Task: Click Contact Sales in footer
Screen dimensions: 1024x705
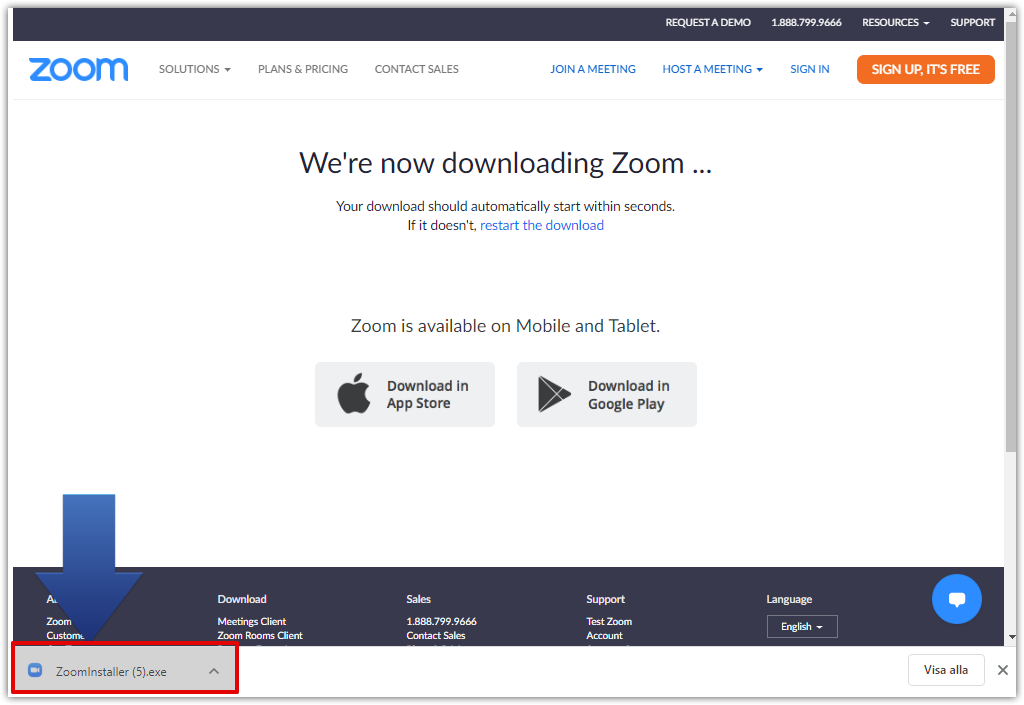Action: pyautogui.click(x=436, y=635)
